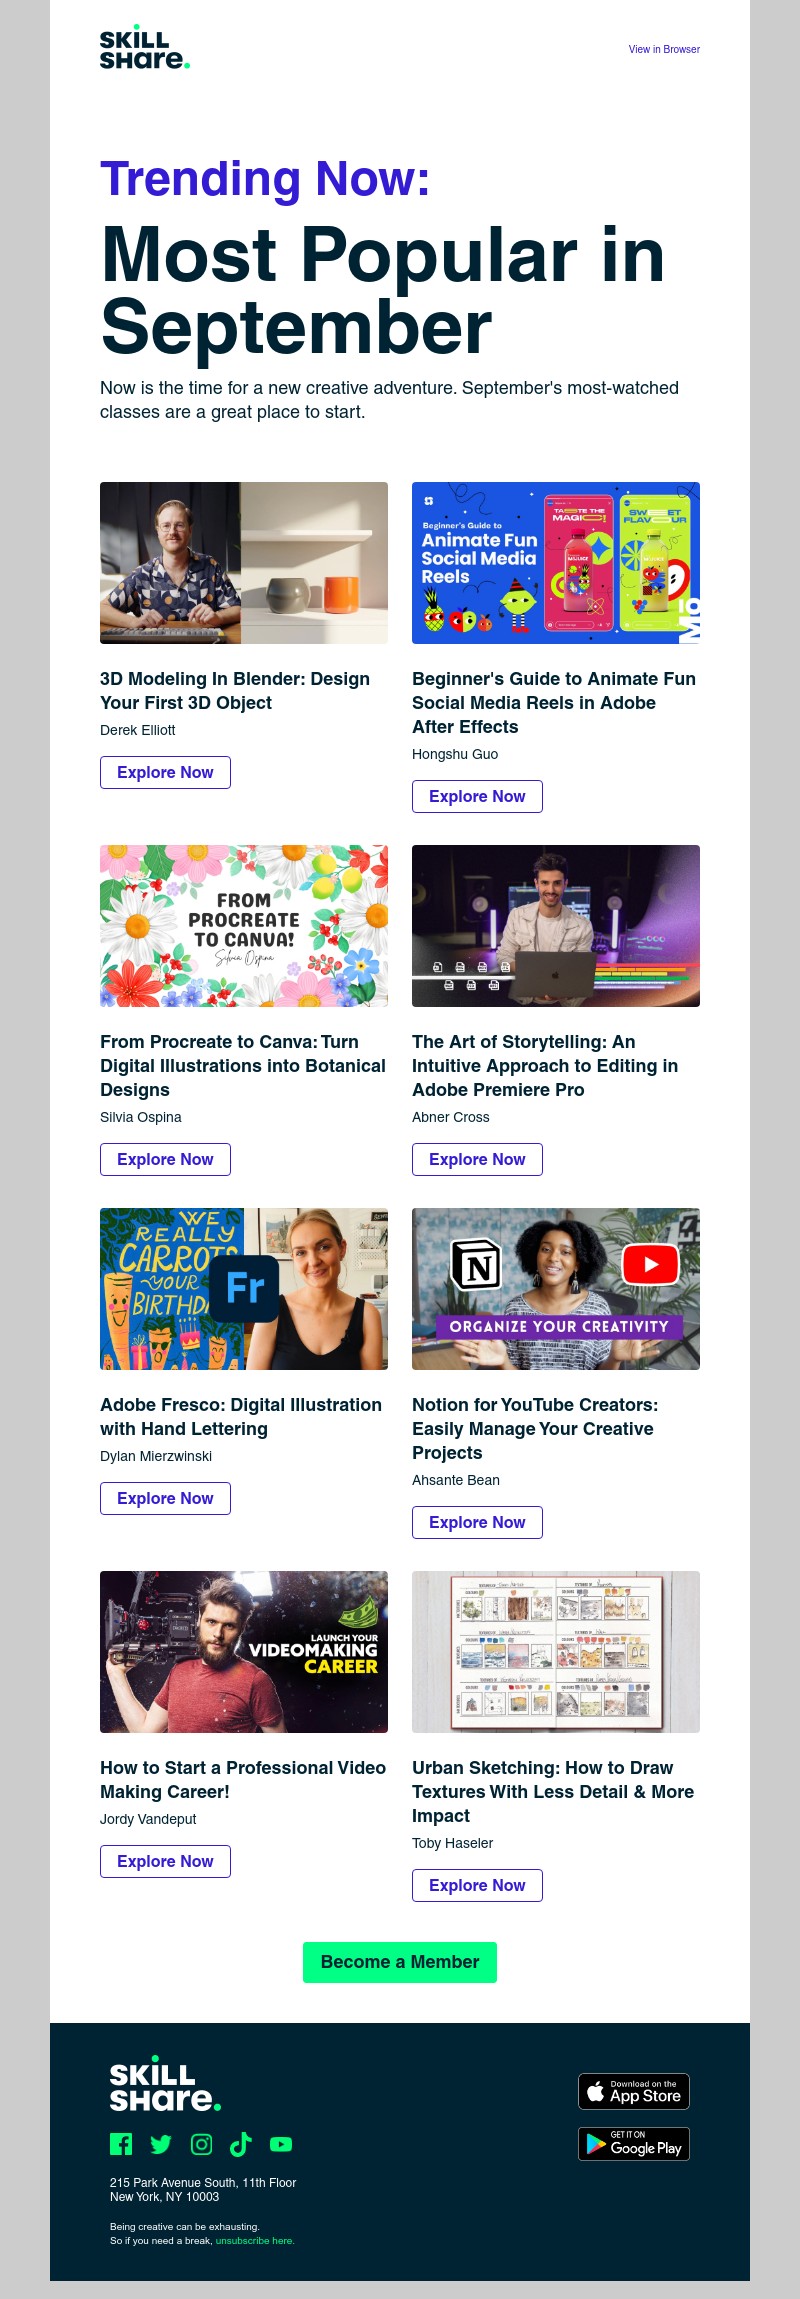Open Skillshare's TikTok icon
Viewport: 800px width, 2299px height.
tap(240, 2144)
